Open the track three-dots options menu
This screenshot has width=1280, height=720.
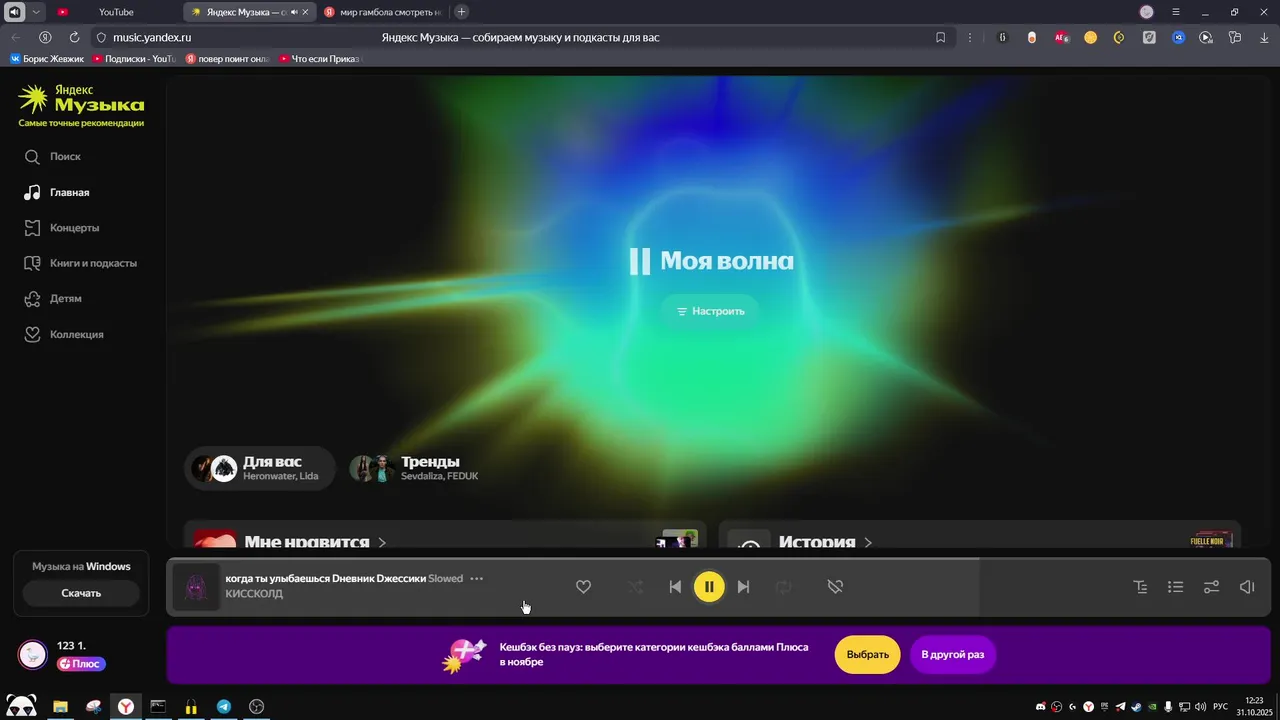[477, 578]
